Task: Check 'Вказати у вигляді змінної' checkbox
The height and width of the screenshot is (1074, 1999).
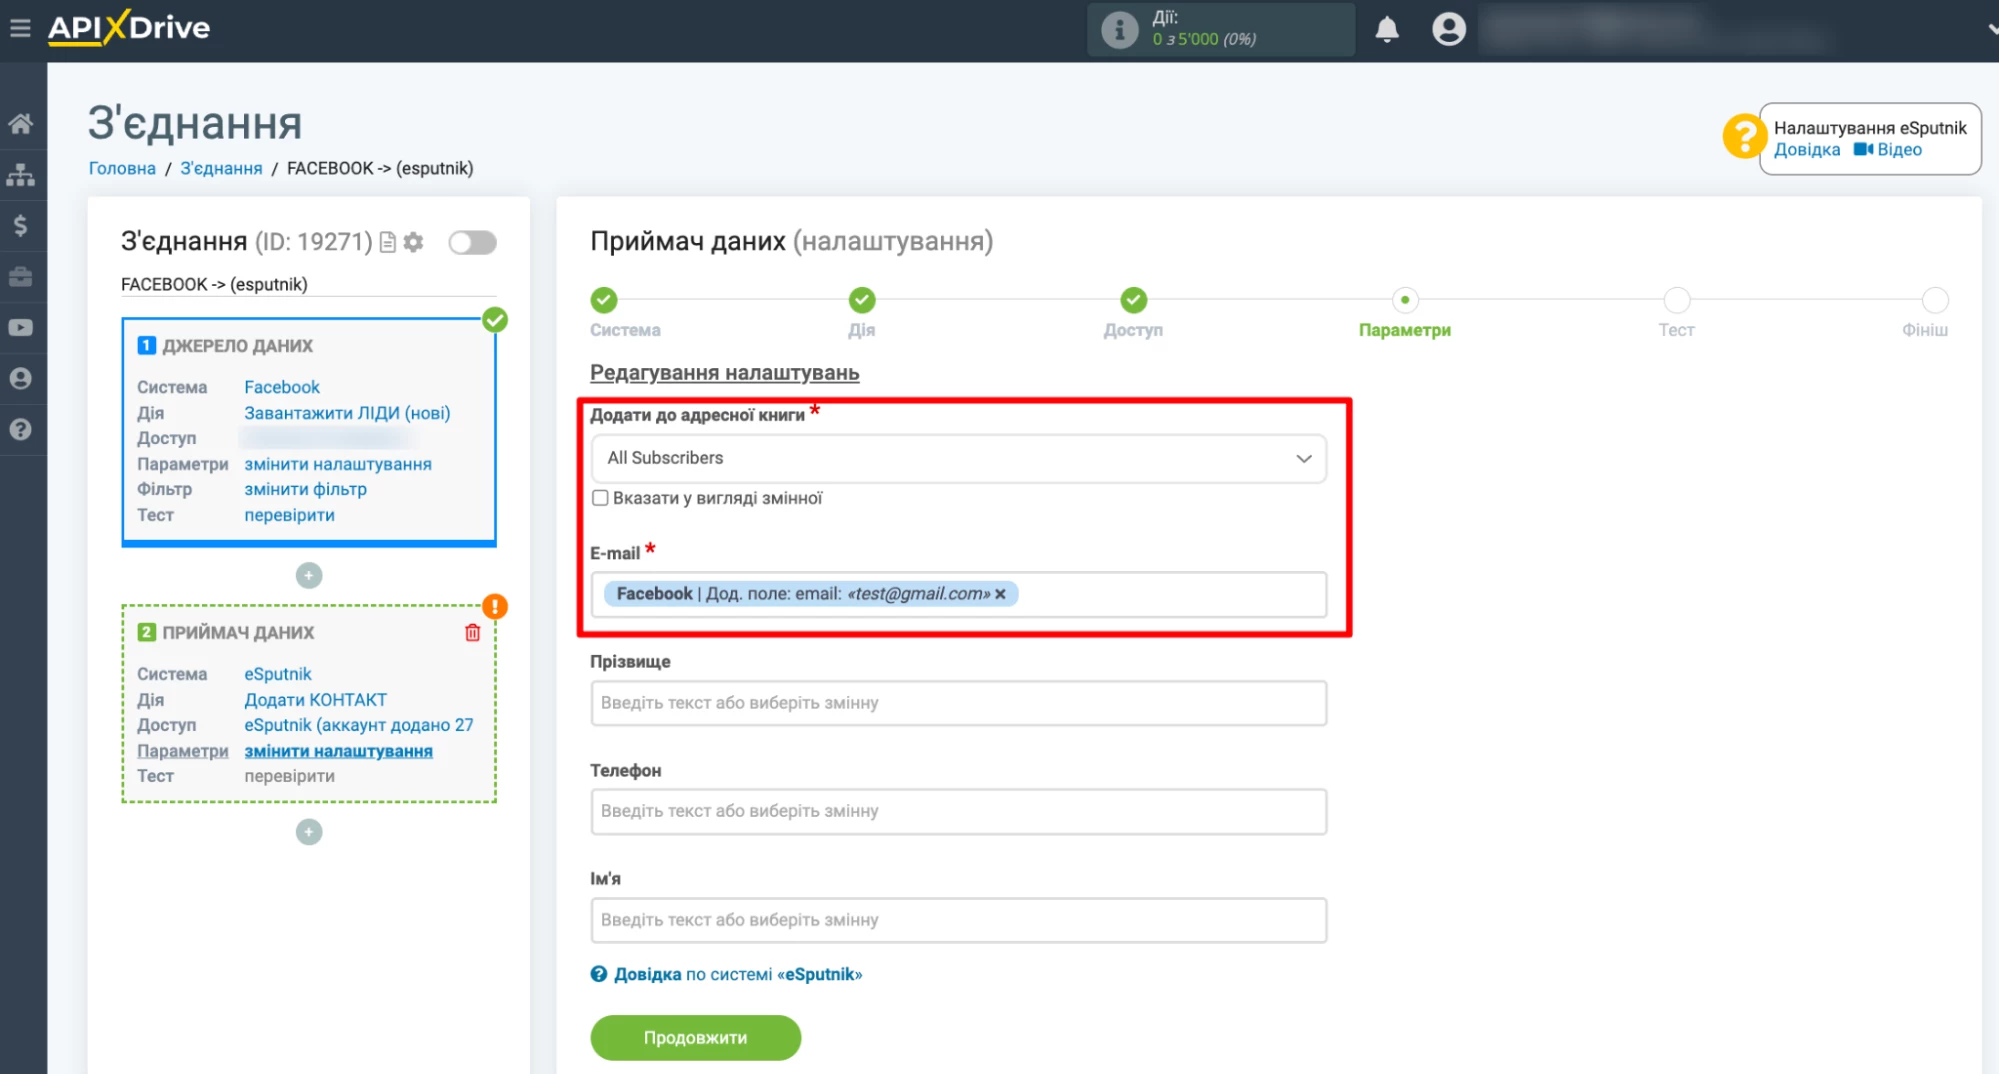Action: [x=600, y=498]
